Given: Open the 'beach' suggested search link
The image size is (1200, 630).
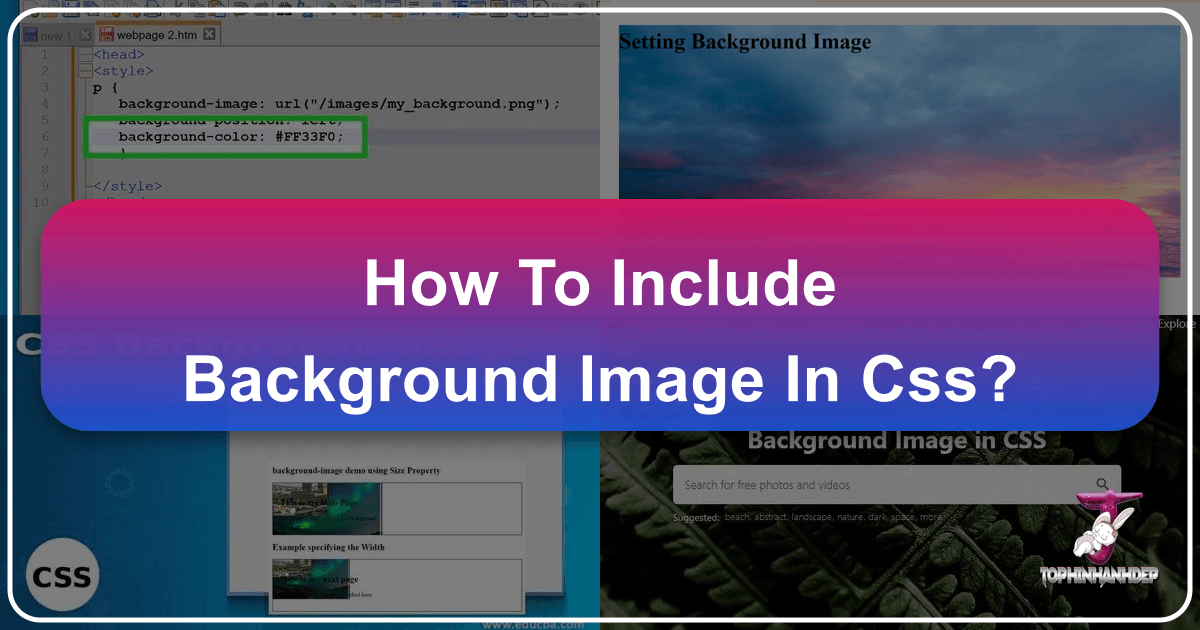Looking at the screenshot, I should pos(738,516).
